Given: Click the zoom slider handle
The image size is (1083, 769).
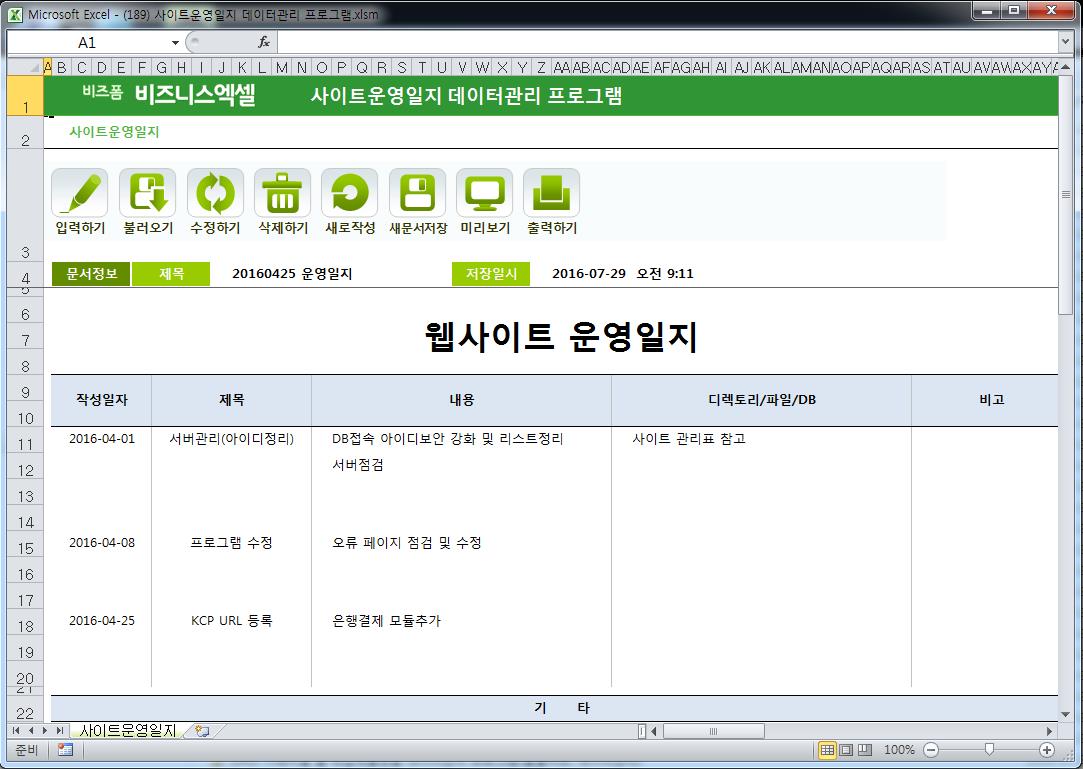Looking at the screenshot, I should point(989,750).
